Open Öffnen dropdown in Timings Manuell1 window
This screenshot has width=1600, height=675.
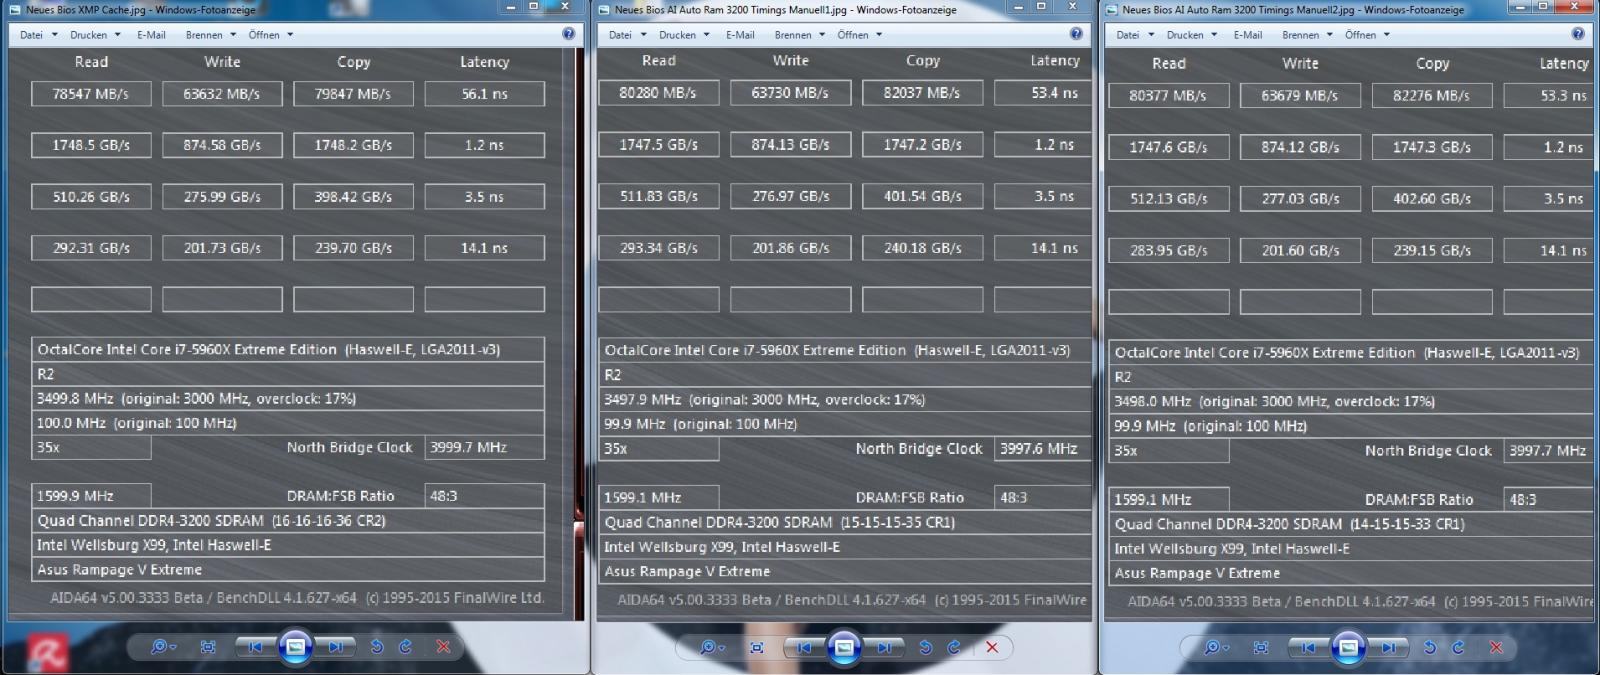coord(860,35)
